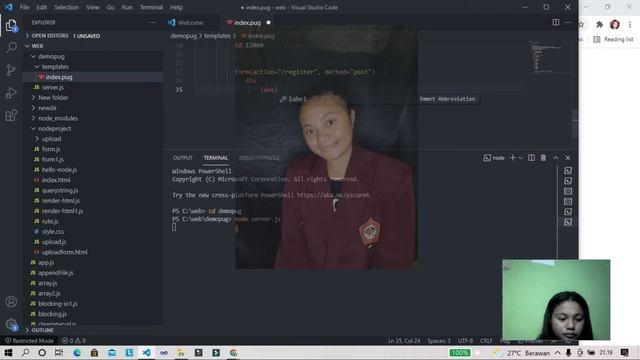Open File Explorer from the taskbar
Screen dimensions: 640x360
(181, 353)
